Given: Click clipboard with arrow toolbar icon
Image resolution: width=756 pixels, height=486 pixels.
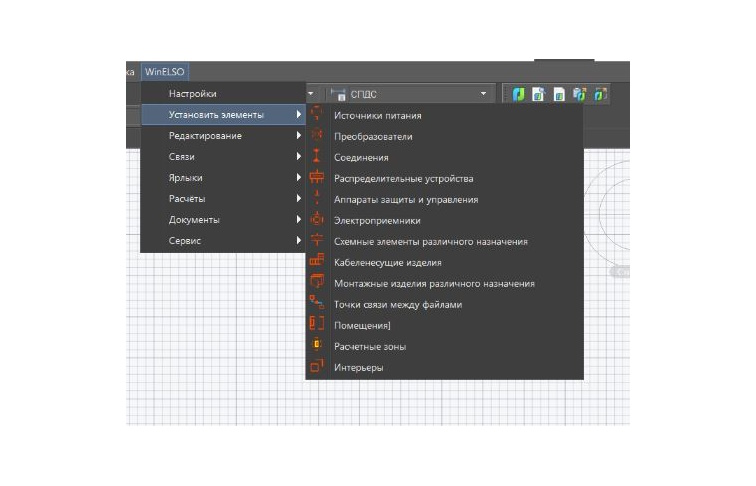Looking at the screenshot, I should tap(580, 94).
